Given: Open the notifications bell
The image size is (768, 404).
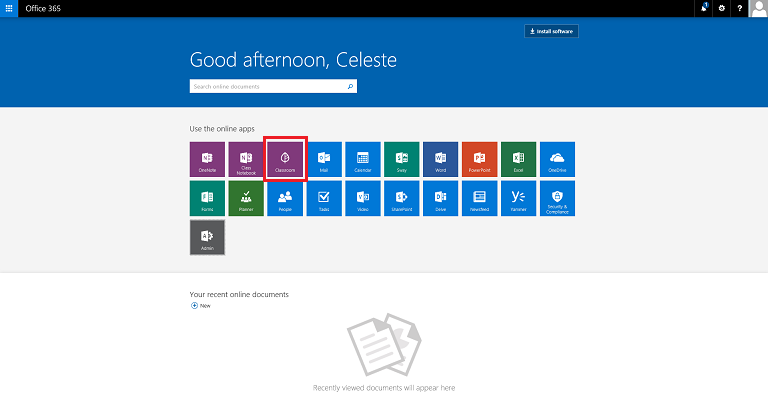Looking at the screenshot, I should pos(704,8).
